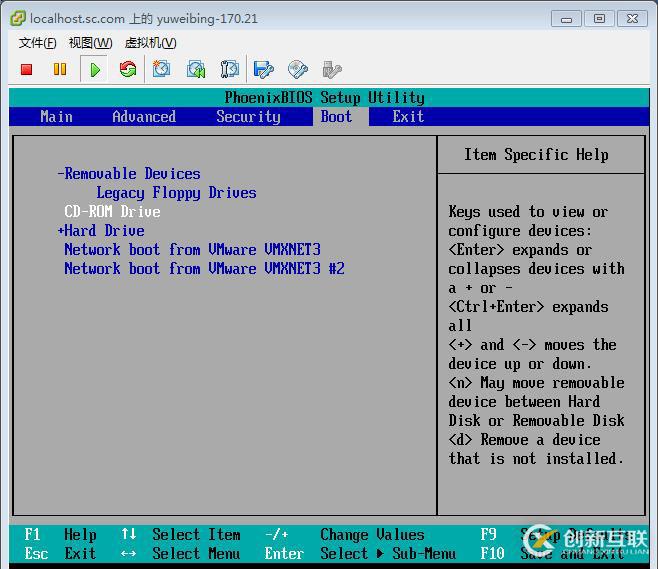Click the red Stop (power off) icon
Viewport: 658px width, 569px height.
[x=27, y=69]
